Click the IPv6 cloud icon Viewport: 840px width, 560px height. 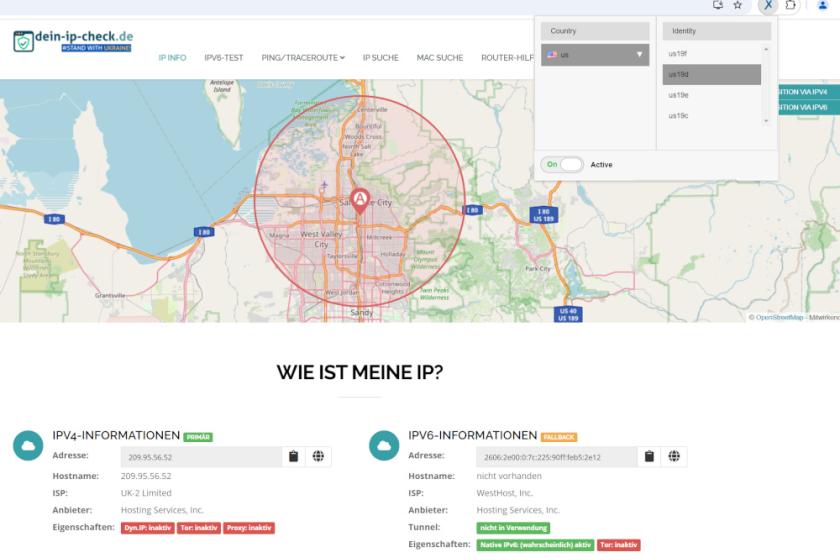pyautogui.click(x=384, y=445)
